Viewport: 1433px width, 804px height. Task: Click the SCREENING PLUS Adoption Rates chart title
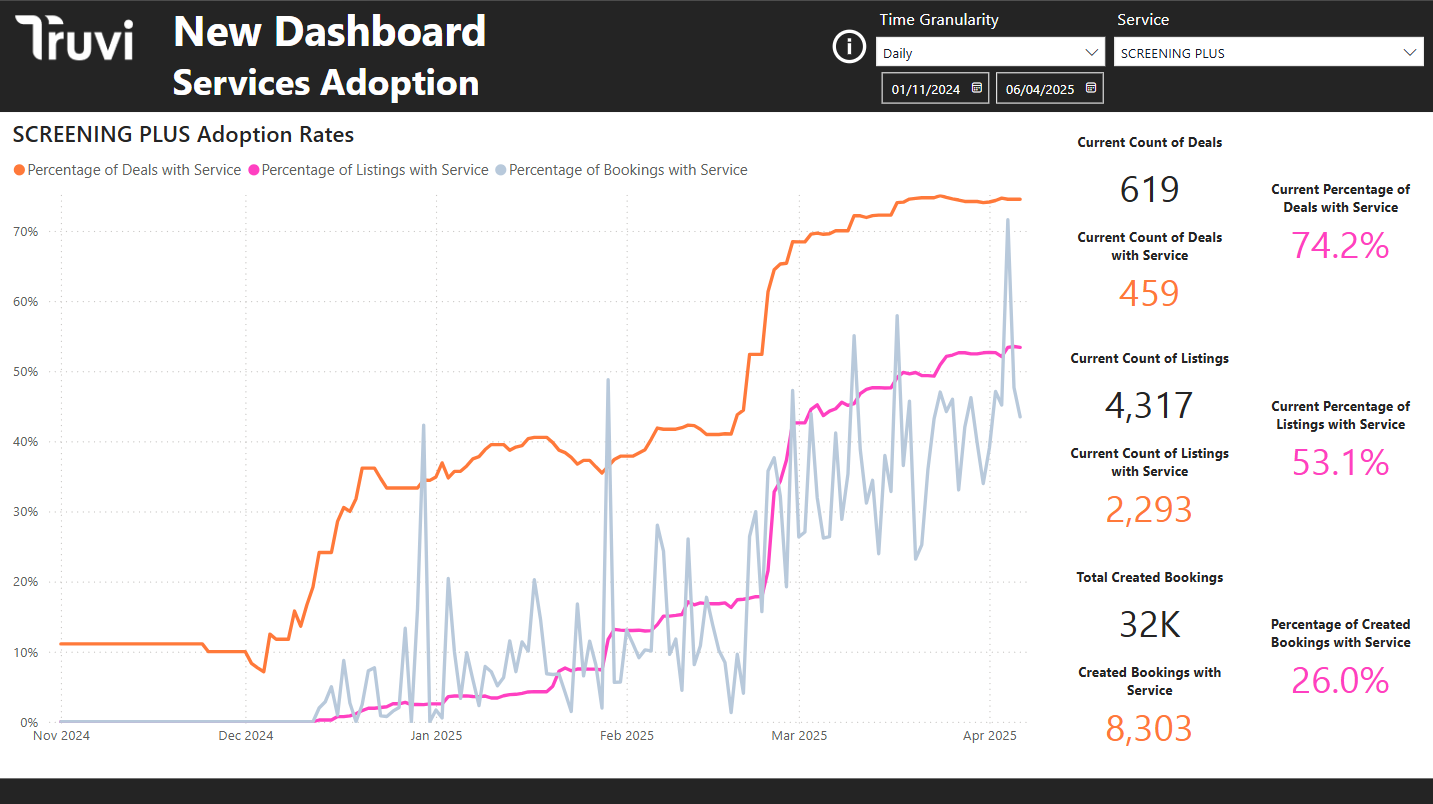(183, 134)
